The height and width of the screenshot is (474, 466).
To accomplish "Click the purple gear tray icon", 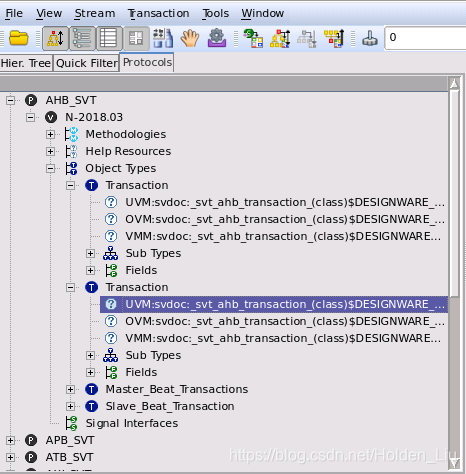I will tap(217, 38).
